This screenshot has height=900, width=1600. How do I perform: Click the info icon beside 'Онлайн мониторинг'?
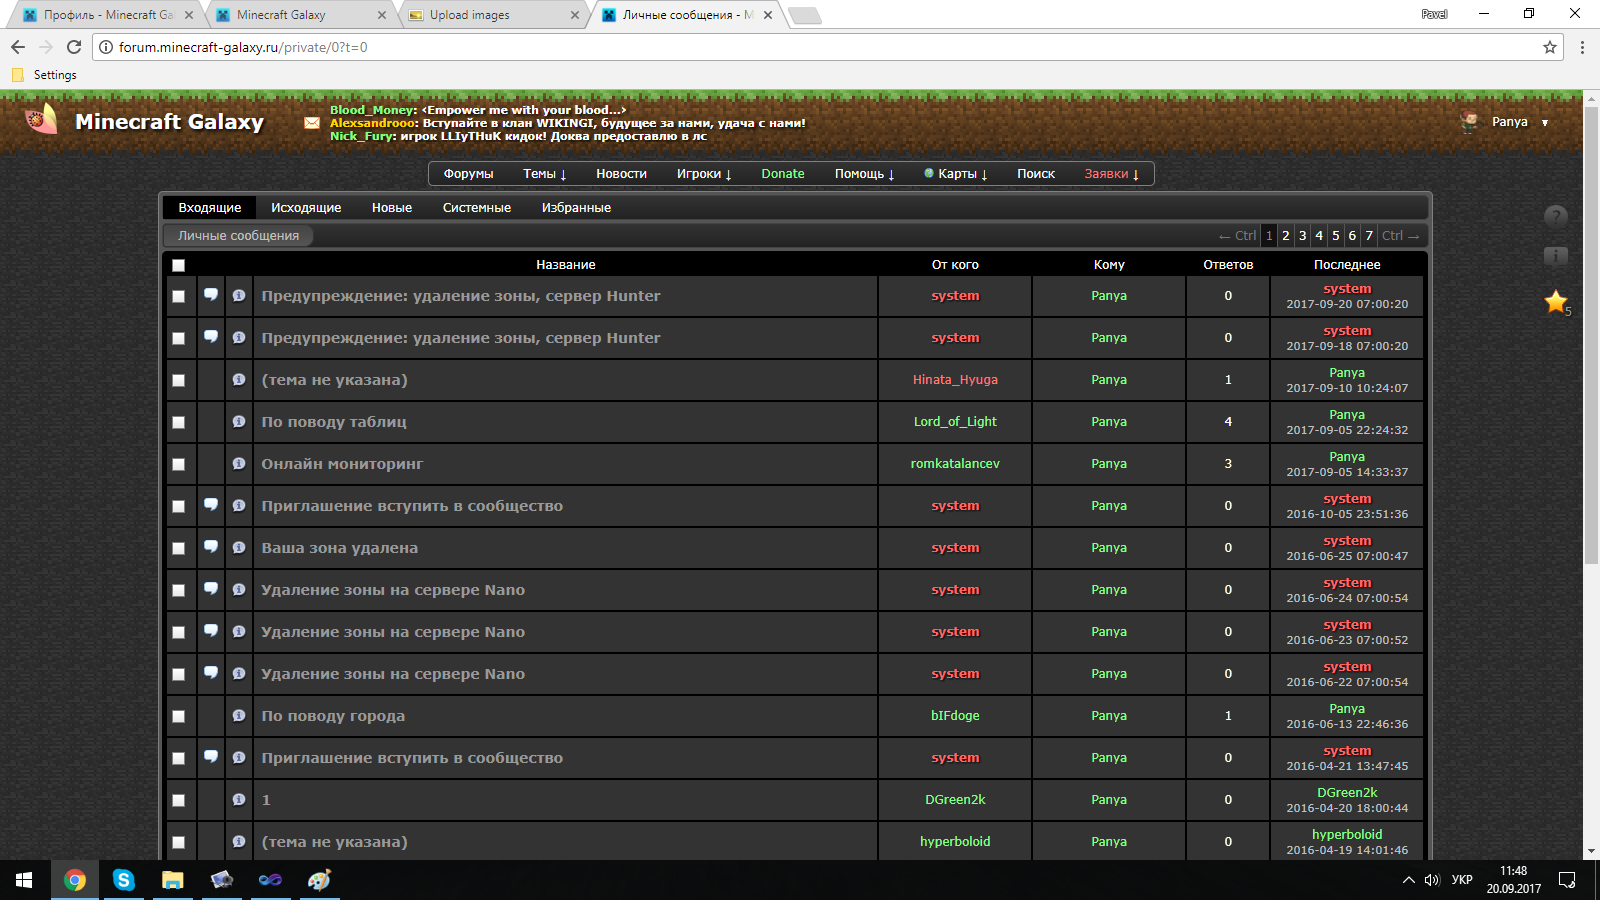click(239, 464)
